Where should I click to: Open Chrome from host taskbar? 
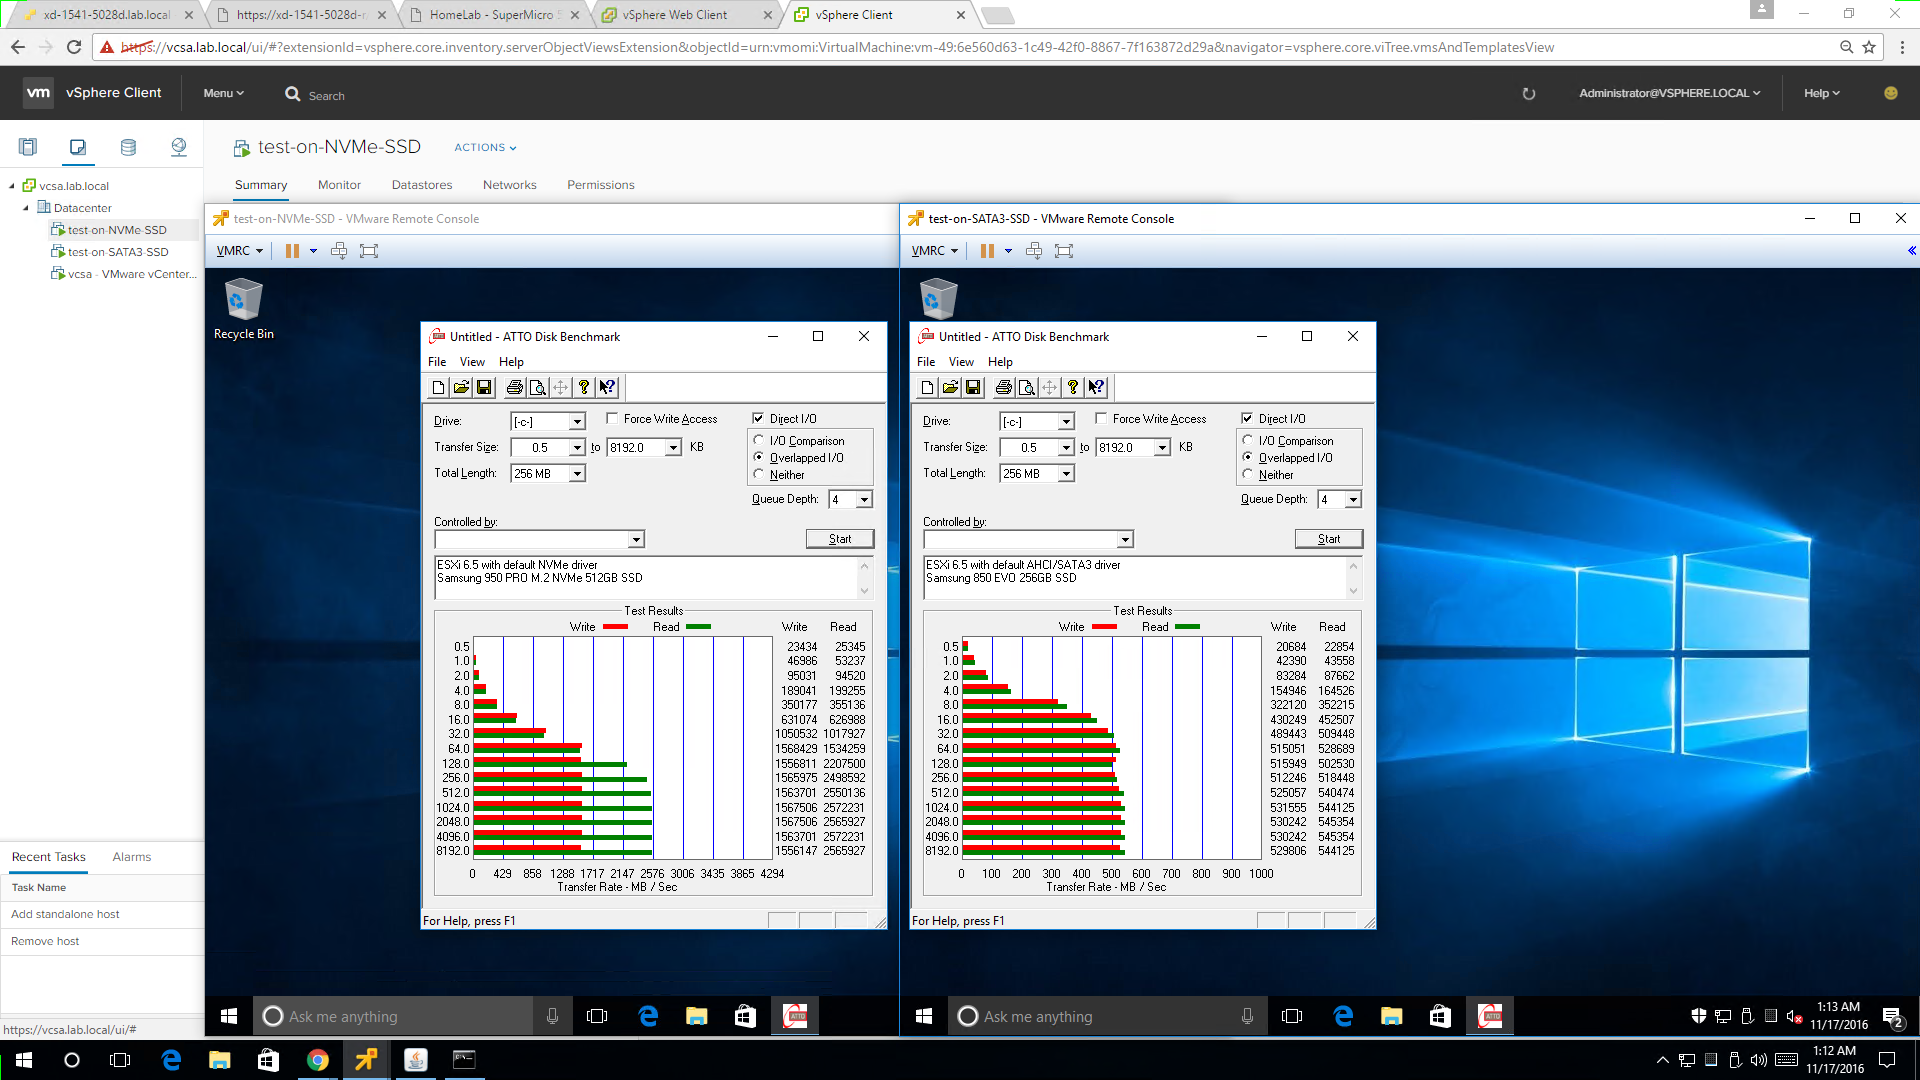317,1060
